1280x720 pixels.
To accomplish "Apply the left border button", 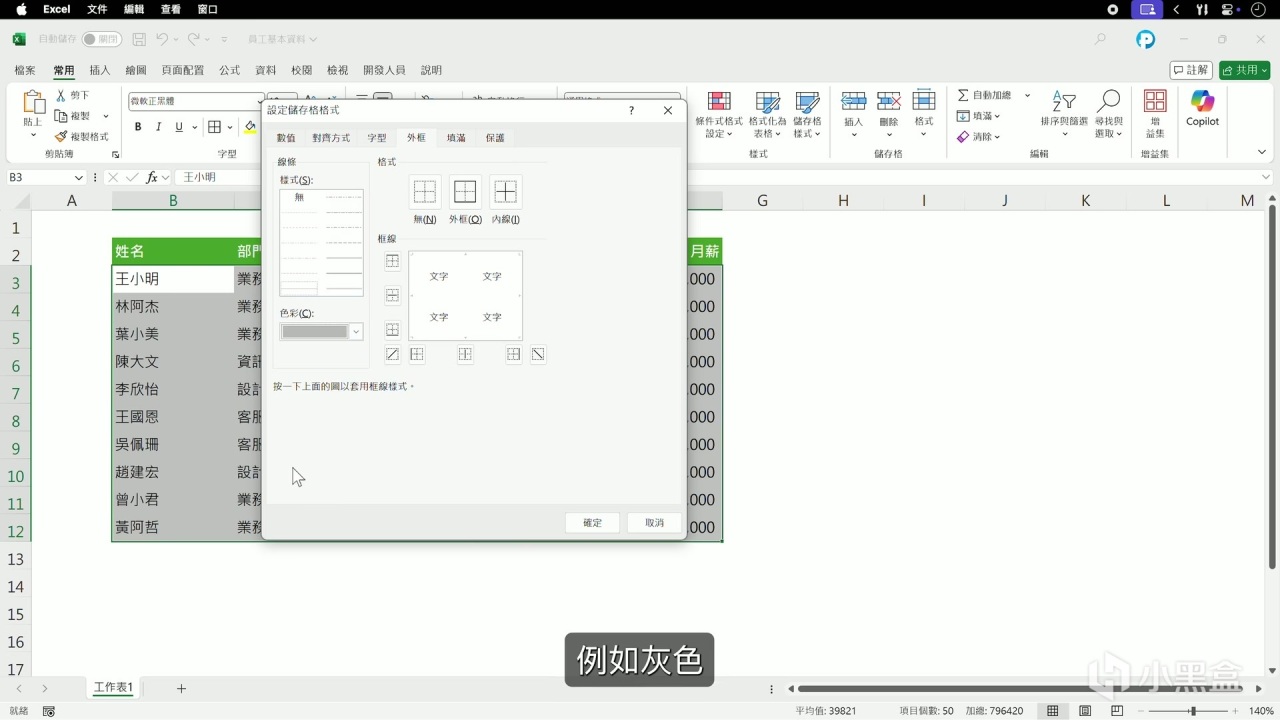I will (417, 354).
